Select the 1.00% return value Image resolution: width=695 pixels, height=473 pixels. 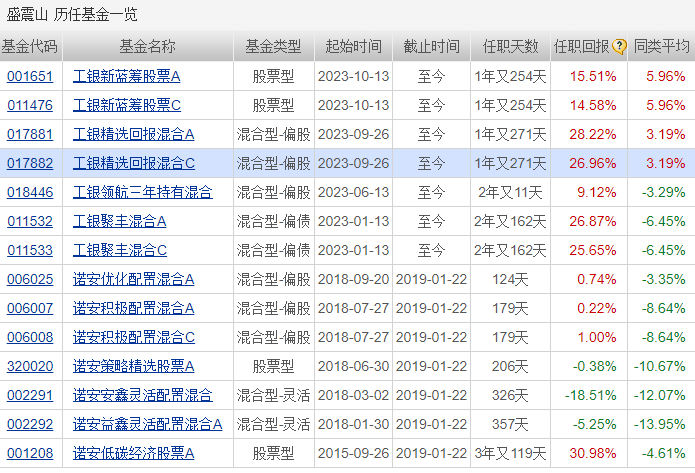tap(597, 337)
